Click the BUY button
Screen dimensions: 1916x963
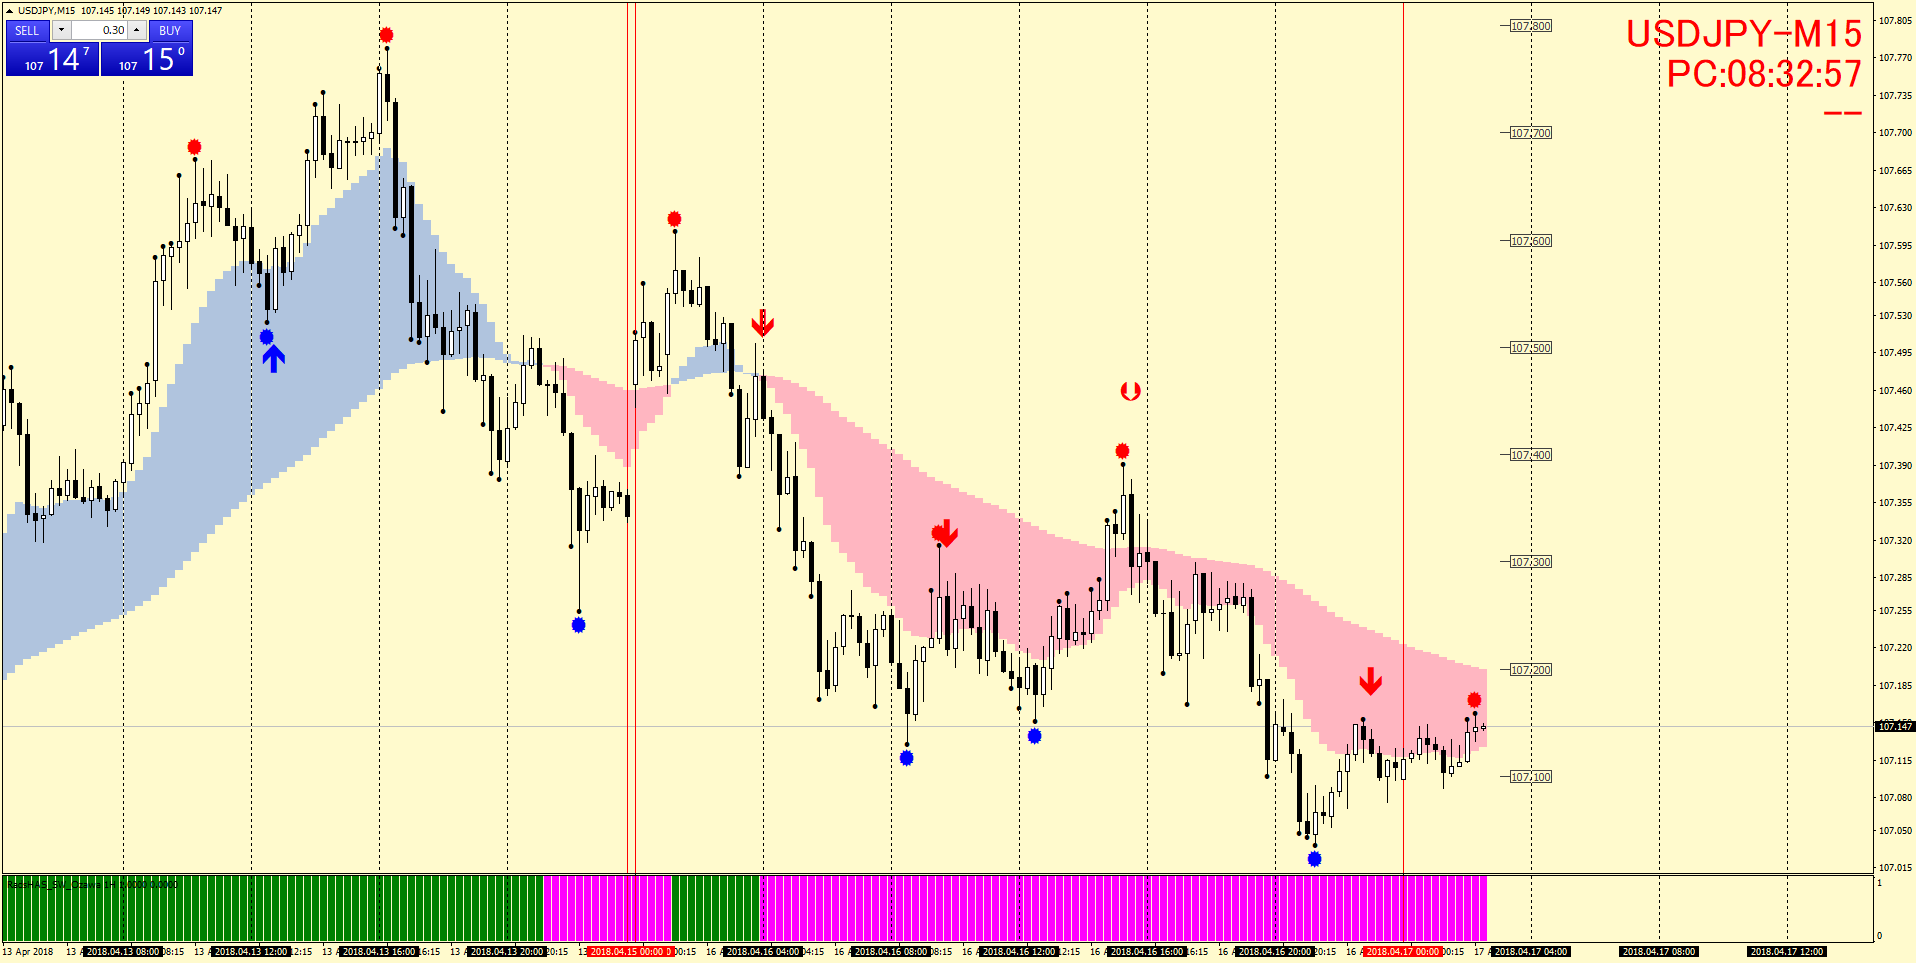pyautogui.click(x=170, y=31)
